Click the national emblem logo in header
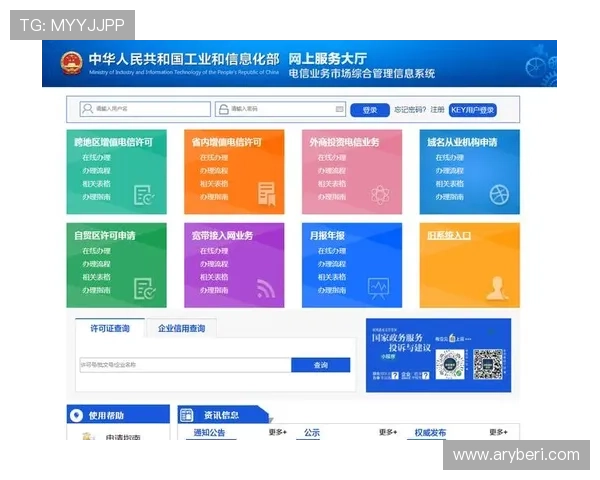This screenshot has width=600, height=480. tap(72, 64)
